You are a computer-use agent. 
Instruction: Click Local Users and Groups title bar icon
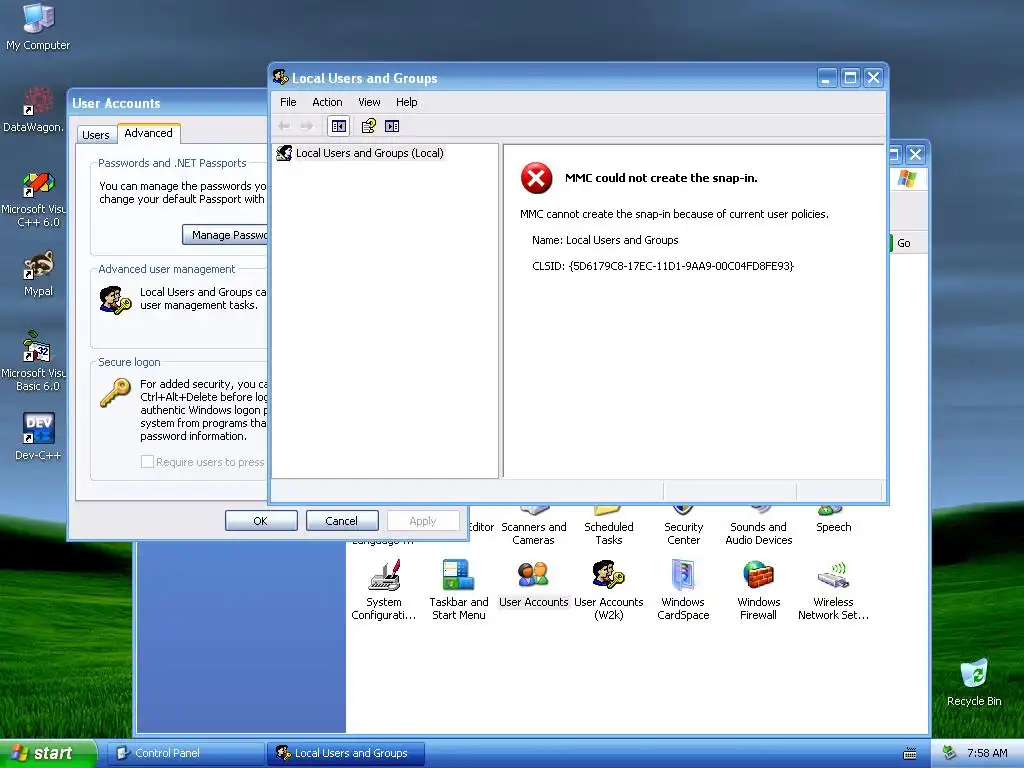(281, 77)
